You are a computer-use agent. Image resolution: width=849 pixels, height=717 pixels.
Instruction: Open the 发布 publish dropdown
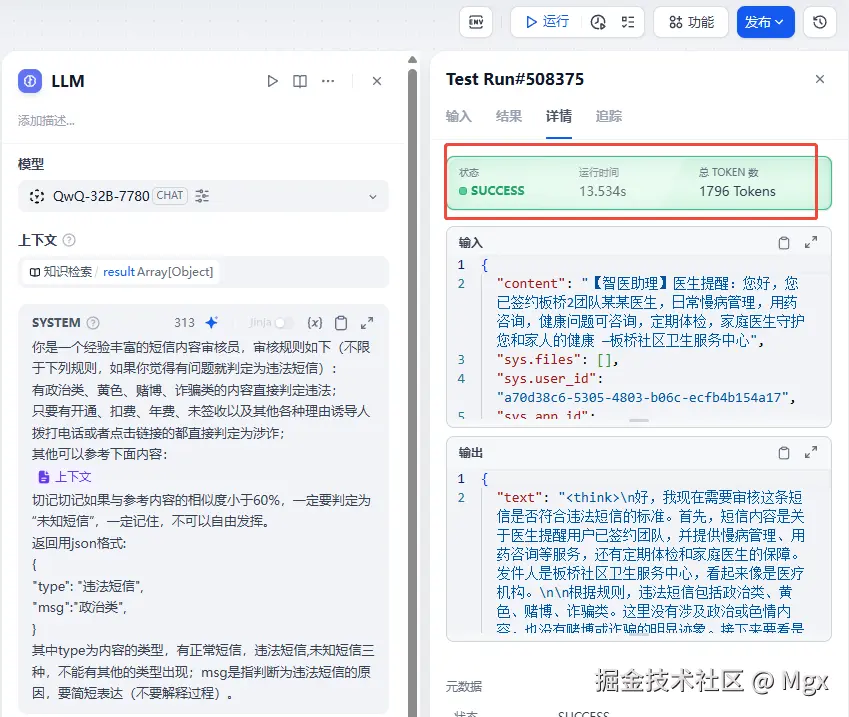(x=766, y=21)
